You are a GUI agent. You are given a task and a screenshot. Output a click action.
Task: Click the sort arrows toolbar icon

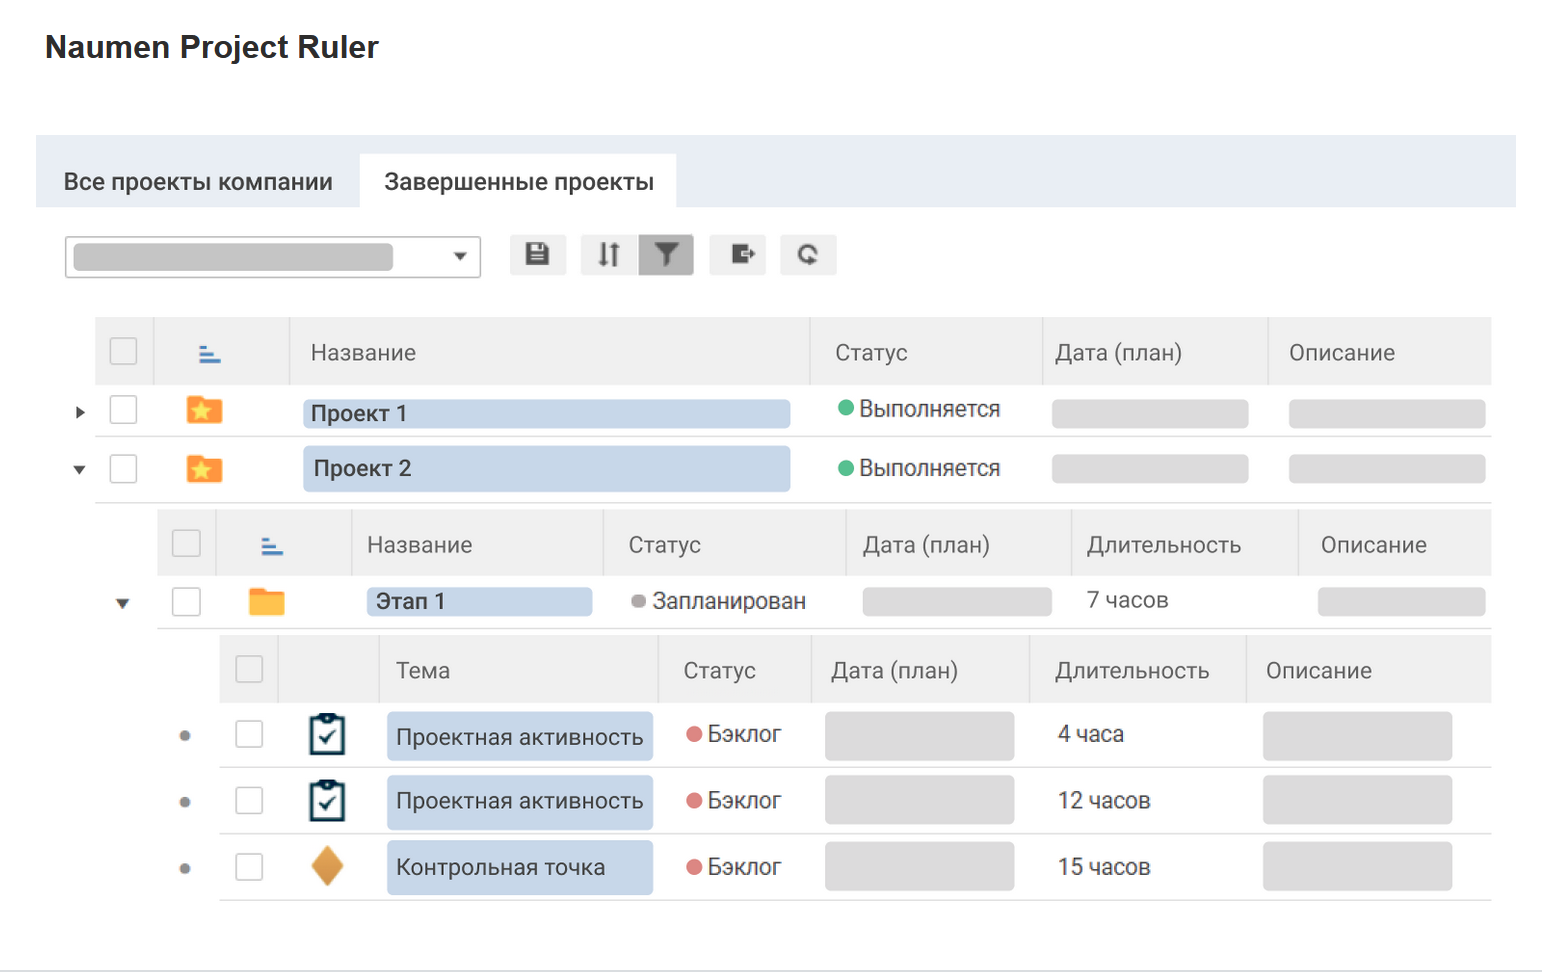pos(609,254)
